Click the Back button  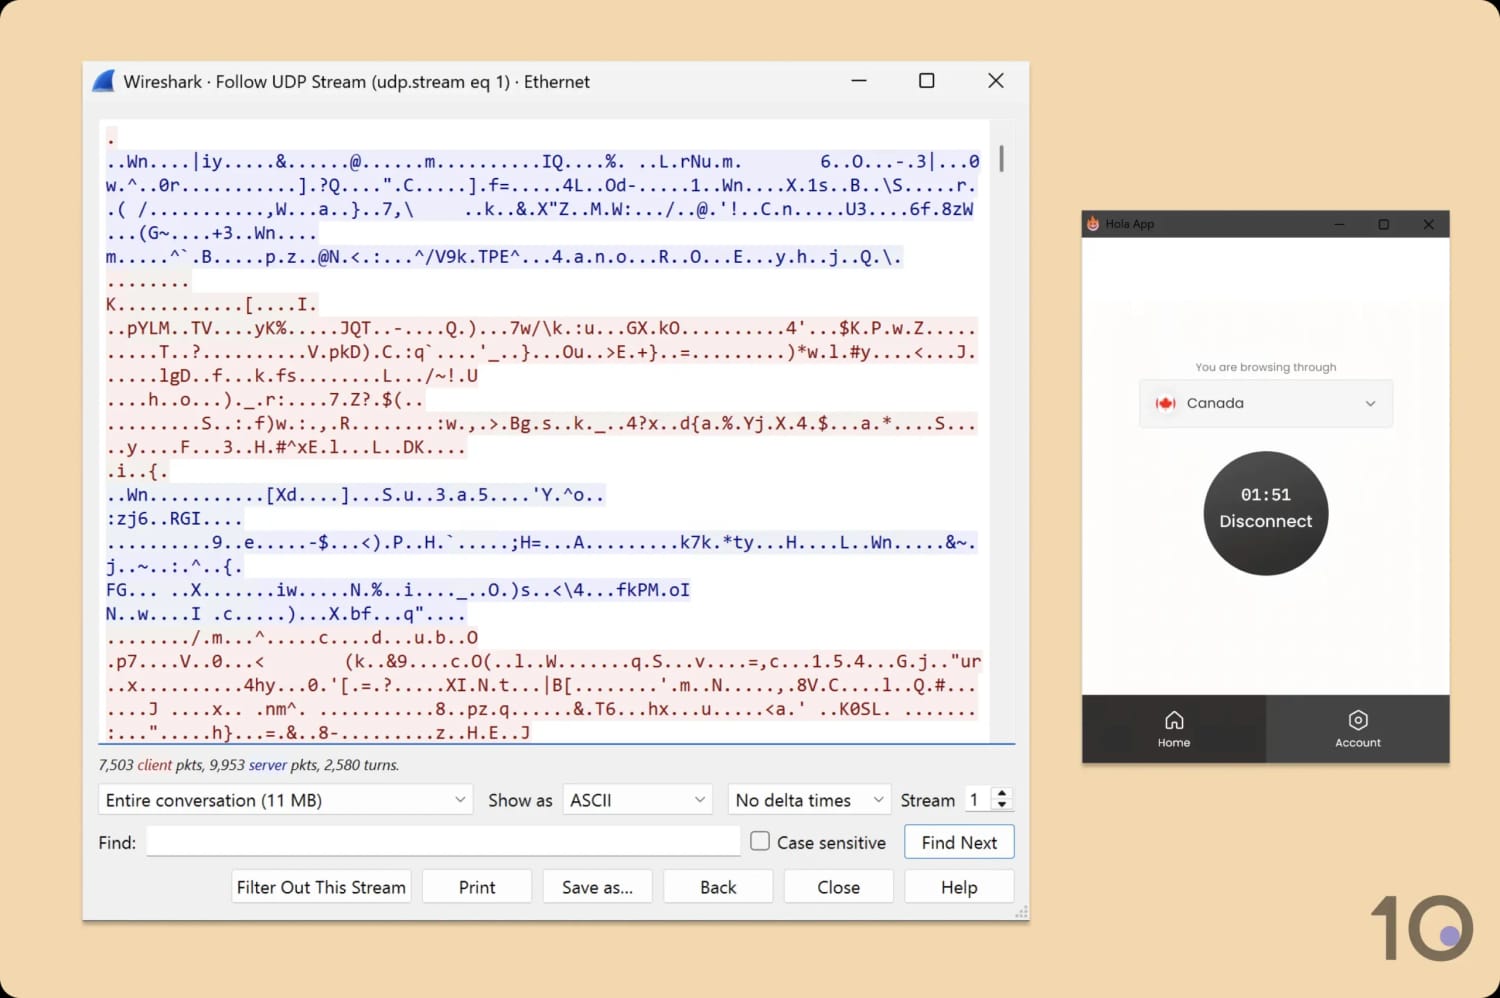[x=718, y=887]
